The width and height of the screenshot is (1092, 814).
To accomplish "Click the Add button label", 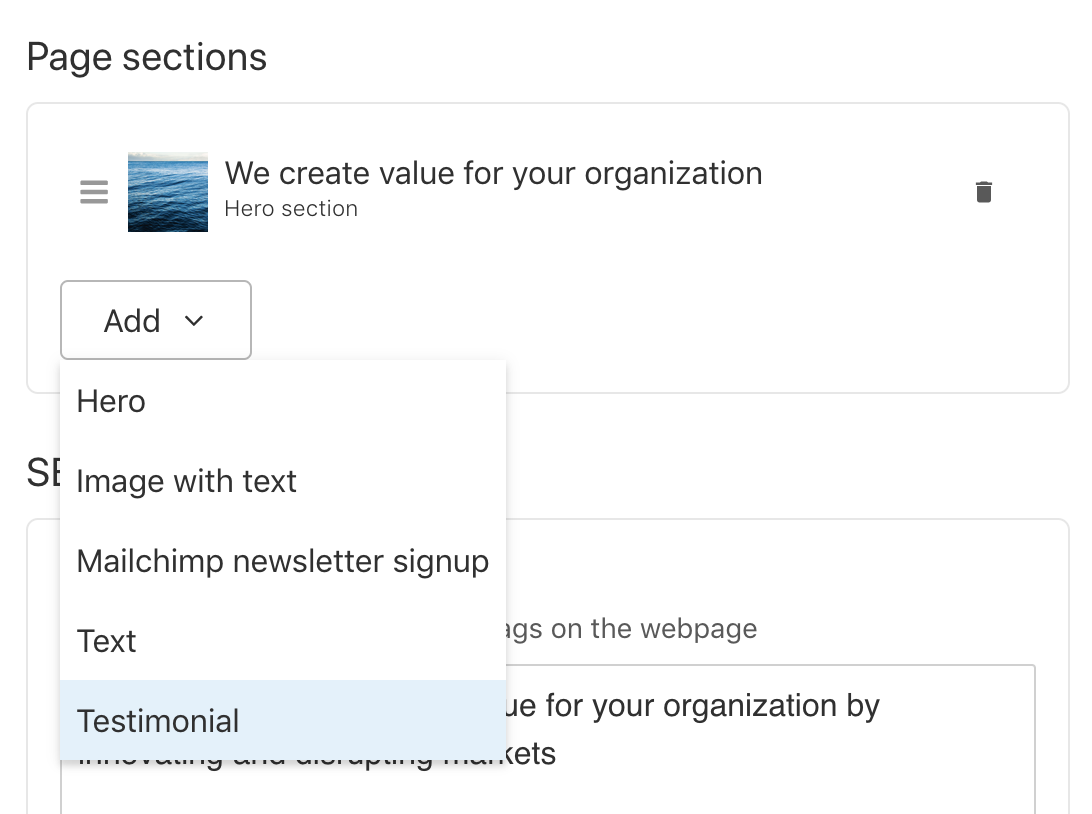I will (x=132, y=320).
